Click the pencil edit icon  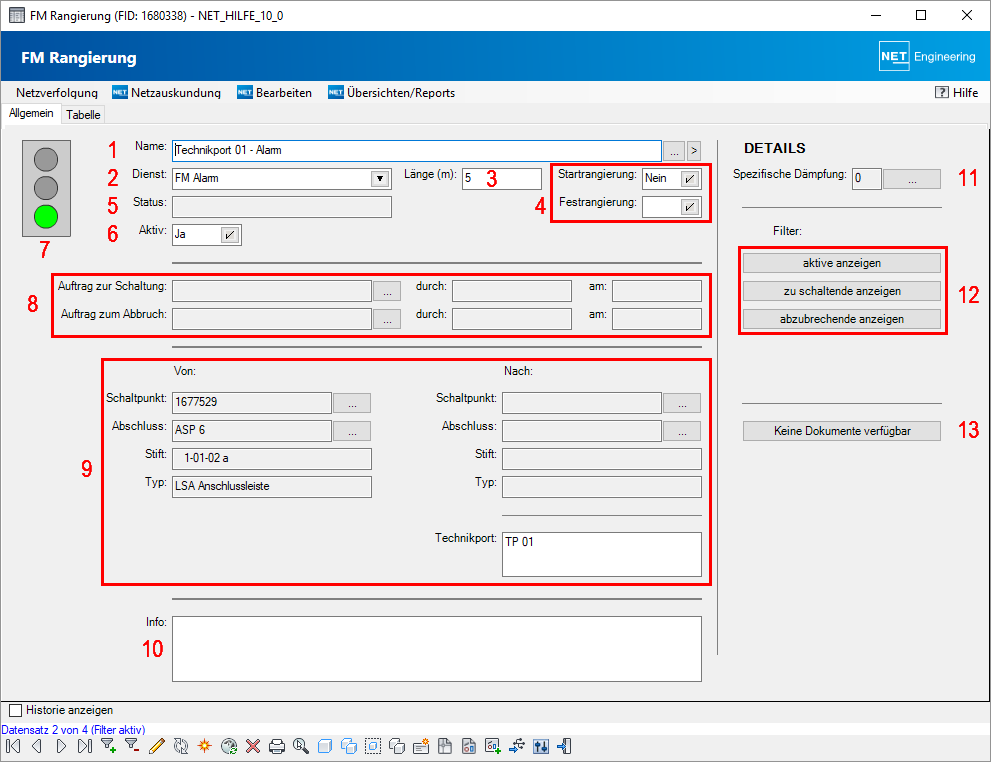(x=157, y=746)
